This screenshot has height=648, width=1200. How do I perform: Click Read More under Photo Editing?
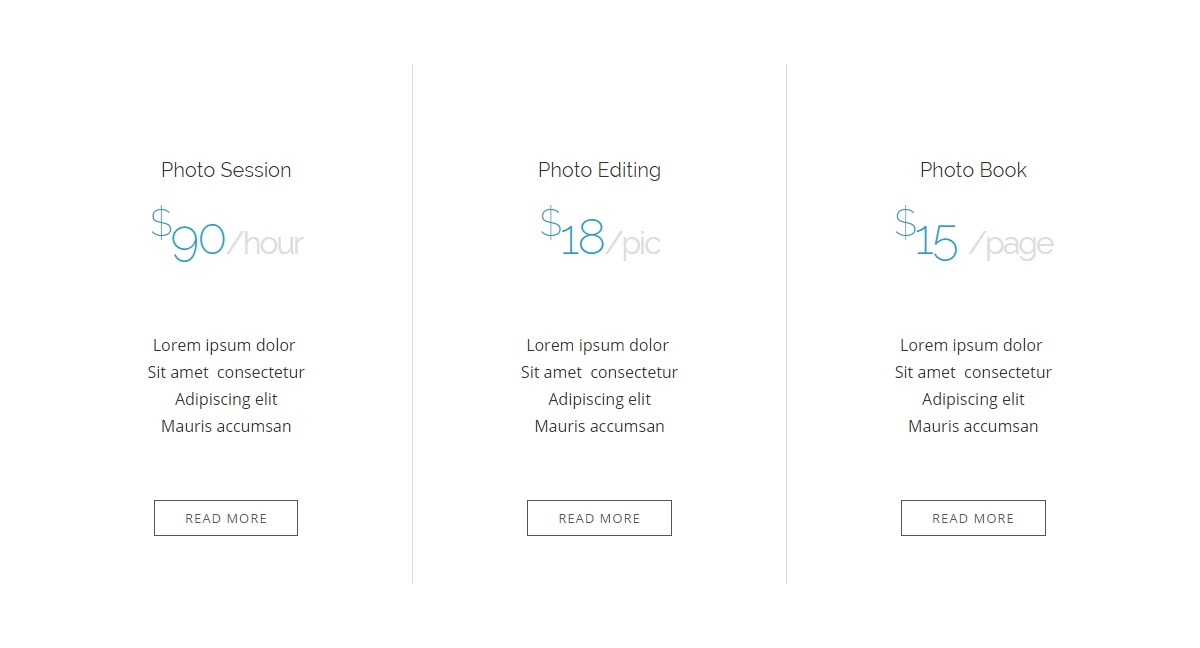(x=599, y=518)
